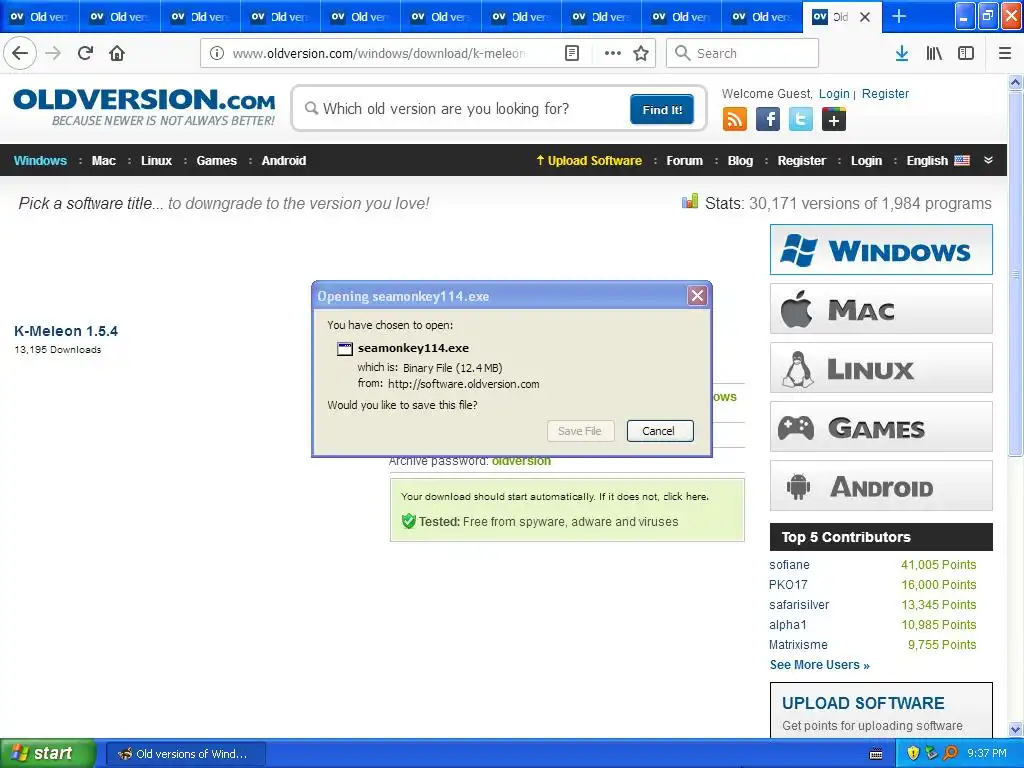The image size is (1024, 768).
Task: Open K-Meleon 1.5.4 title link
Action: (x=66, y=331)
